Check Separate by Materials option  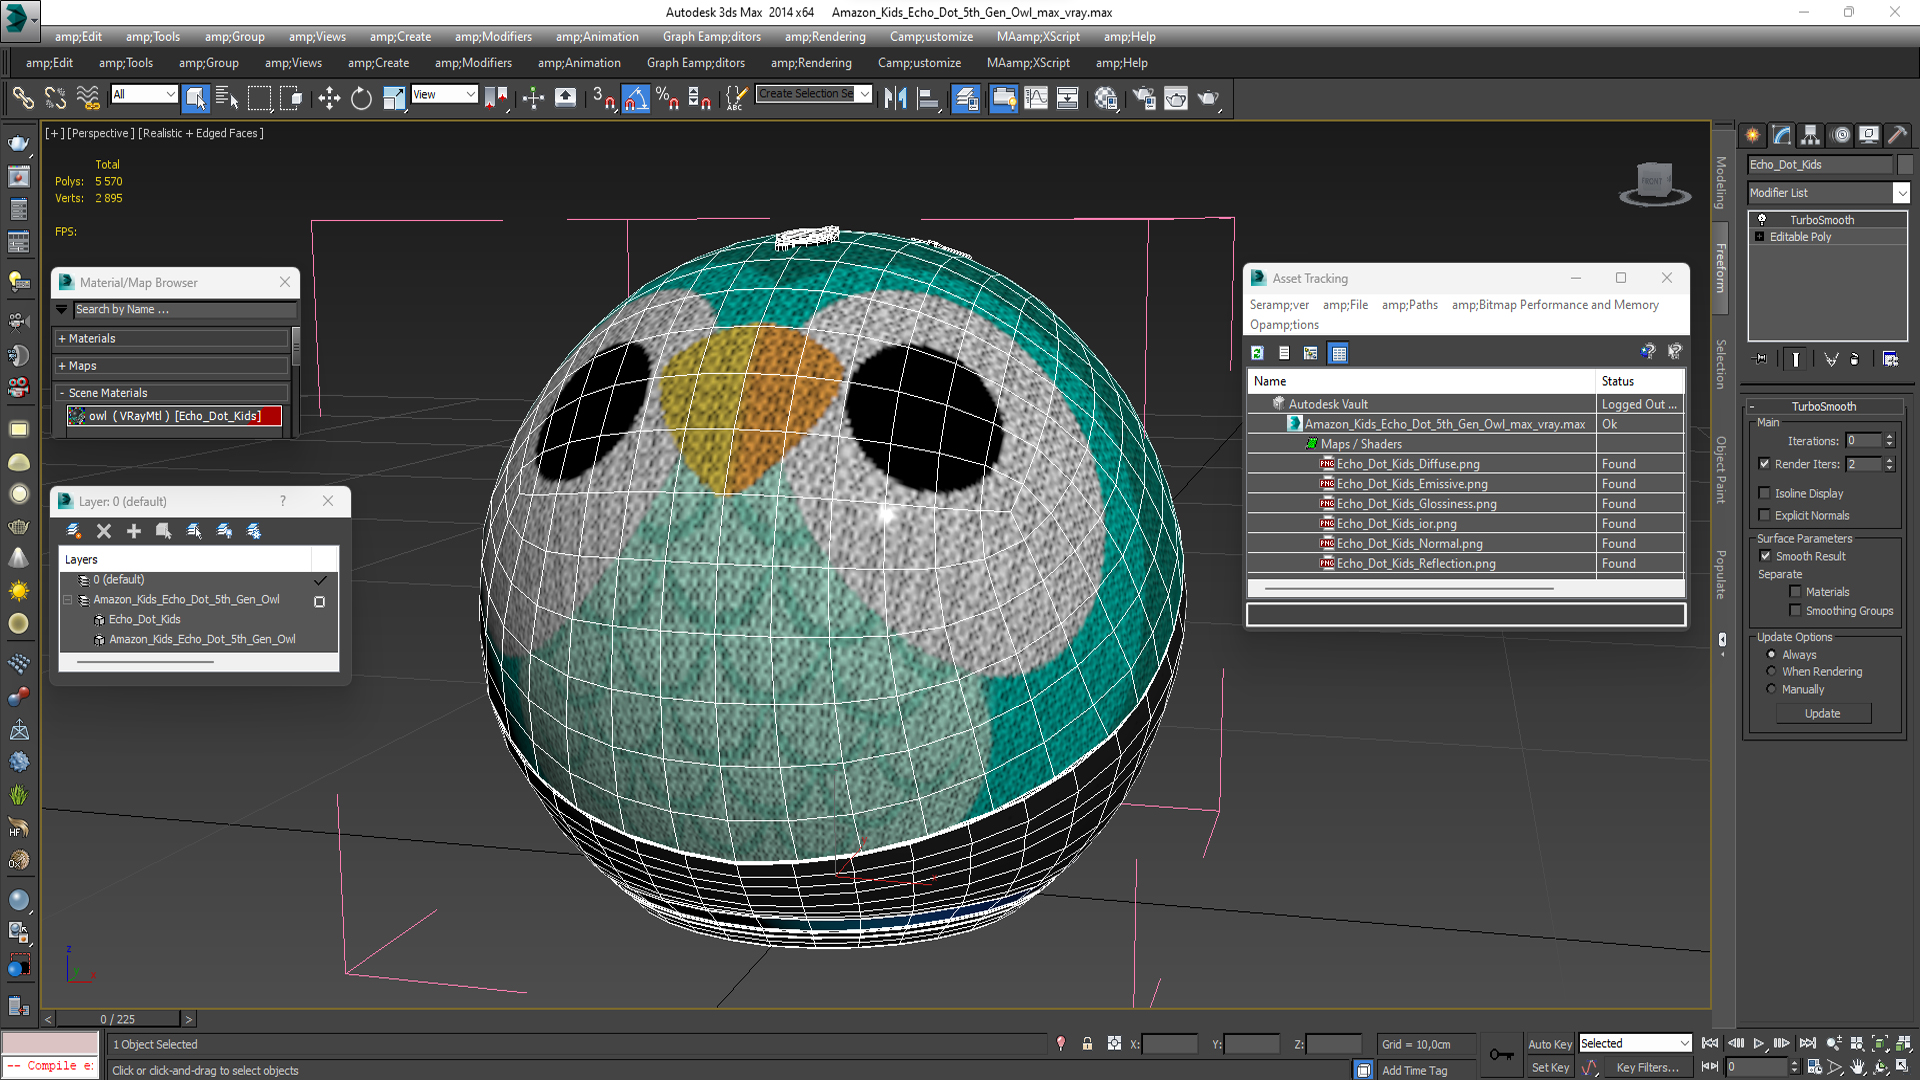(x=1795, y=592)
